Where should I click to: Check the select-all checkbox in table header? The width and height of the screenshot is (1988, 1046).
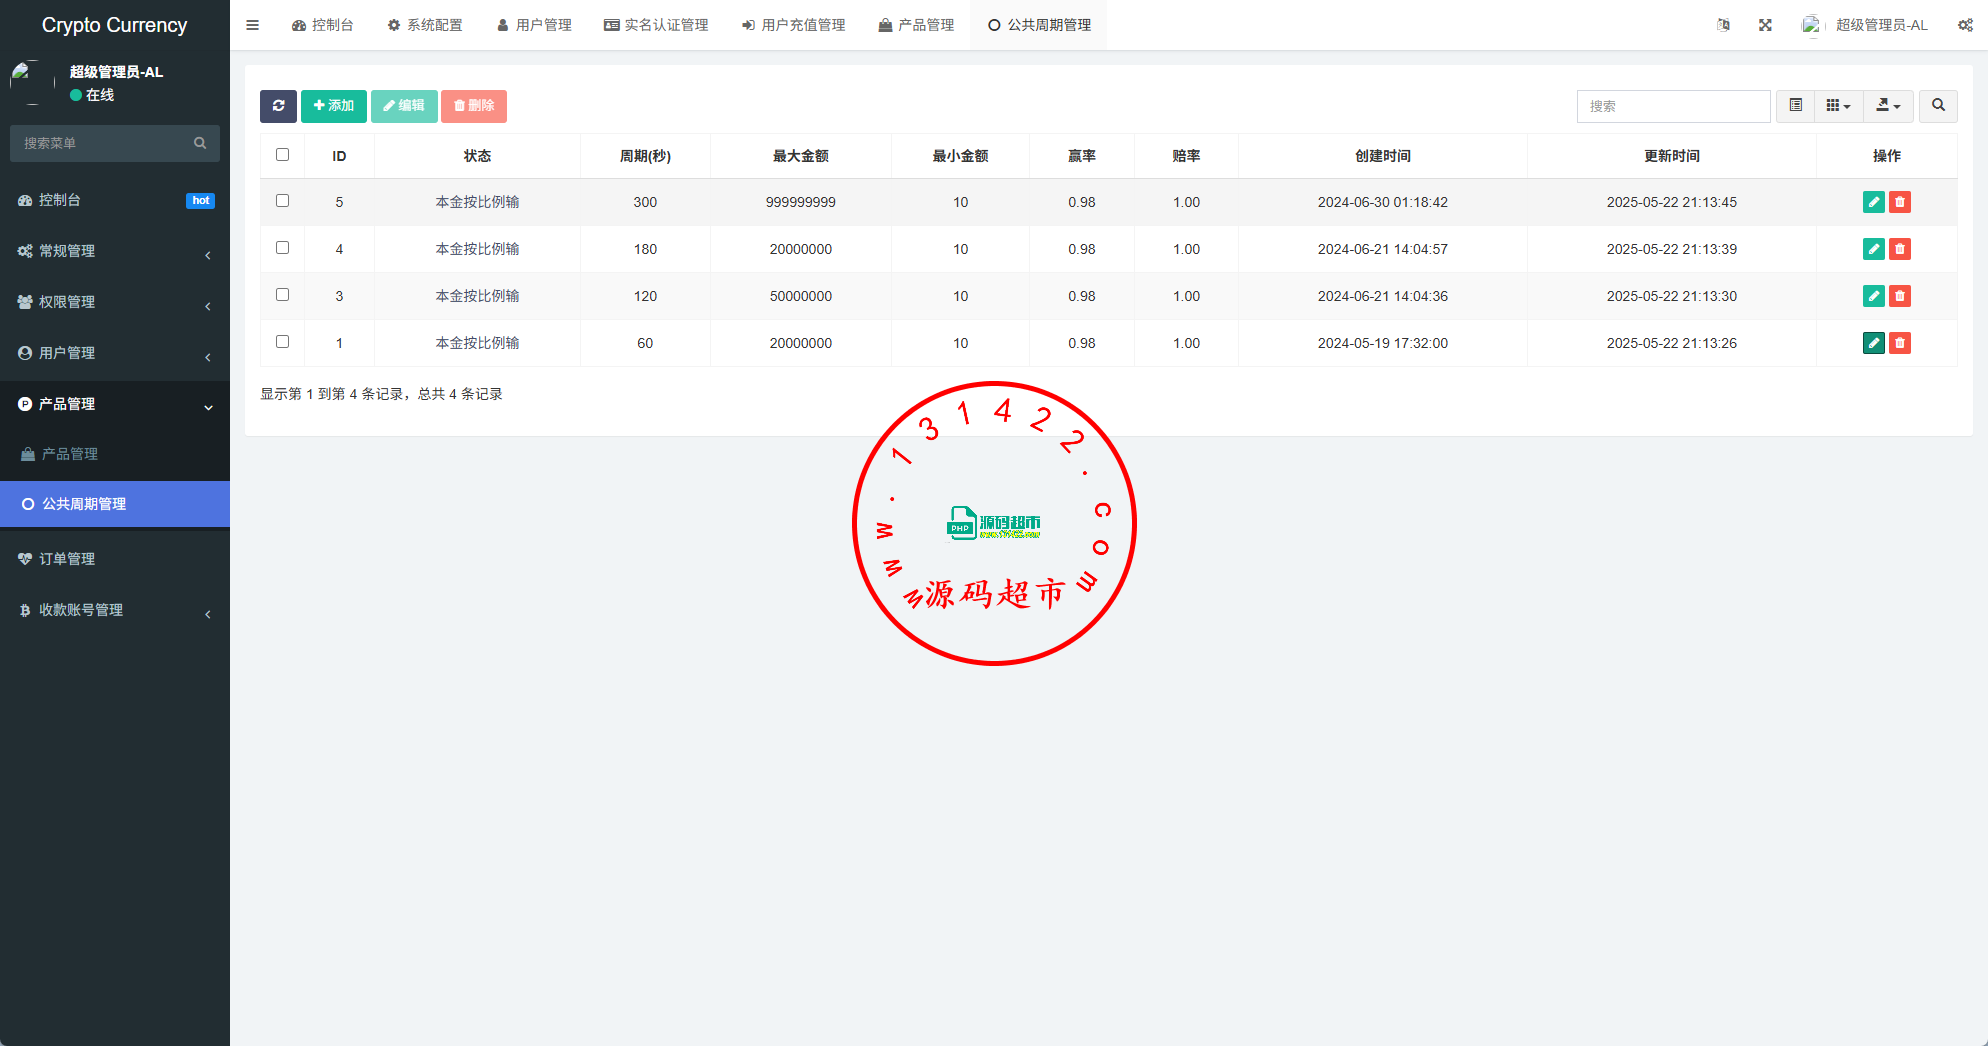point(282,155)
